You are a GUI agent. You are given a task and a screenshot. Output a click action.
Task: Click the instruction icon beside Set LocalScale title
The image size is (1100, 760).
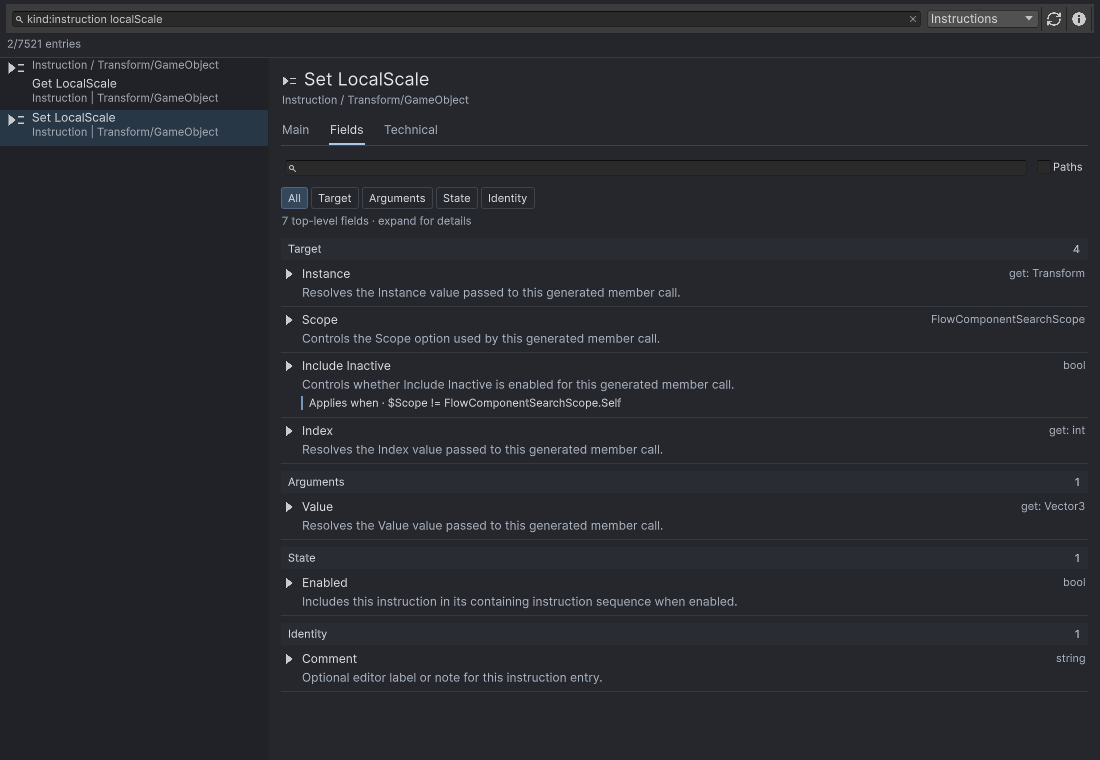(x=289, y=81)
